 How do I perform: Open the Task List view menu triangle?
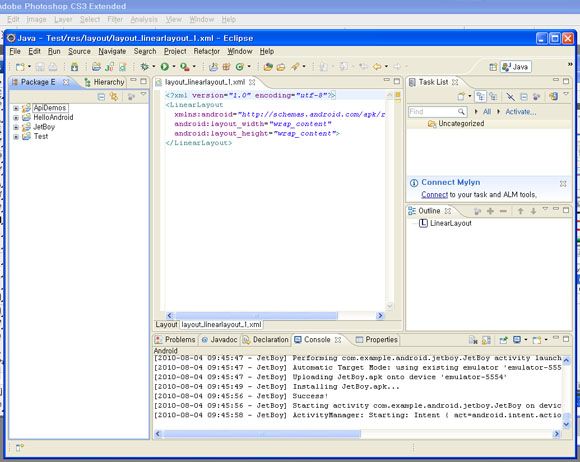point(566,95)
